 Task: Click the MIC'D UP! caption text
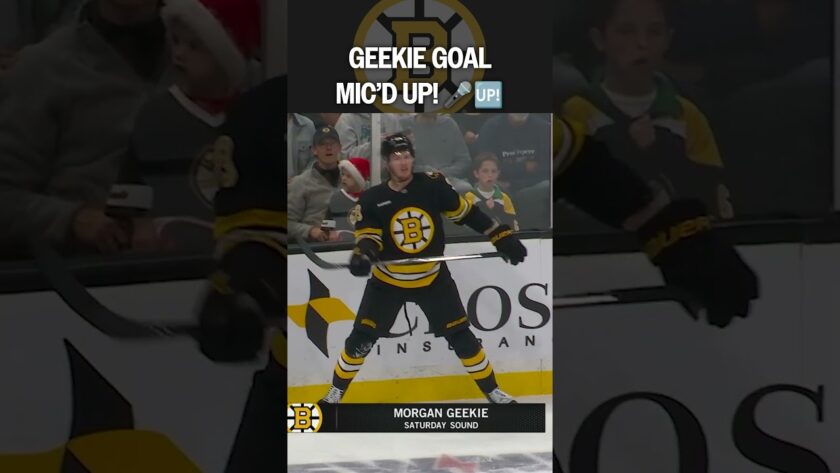[387, 94]
